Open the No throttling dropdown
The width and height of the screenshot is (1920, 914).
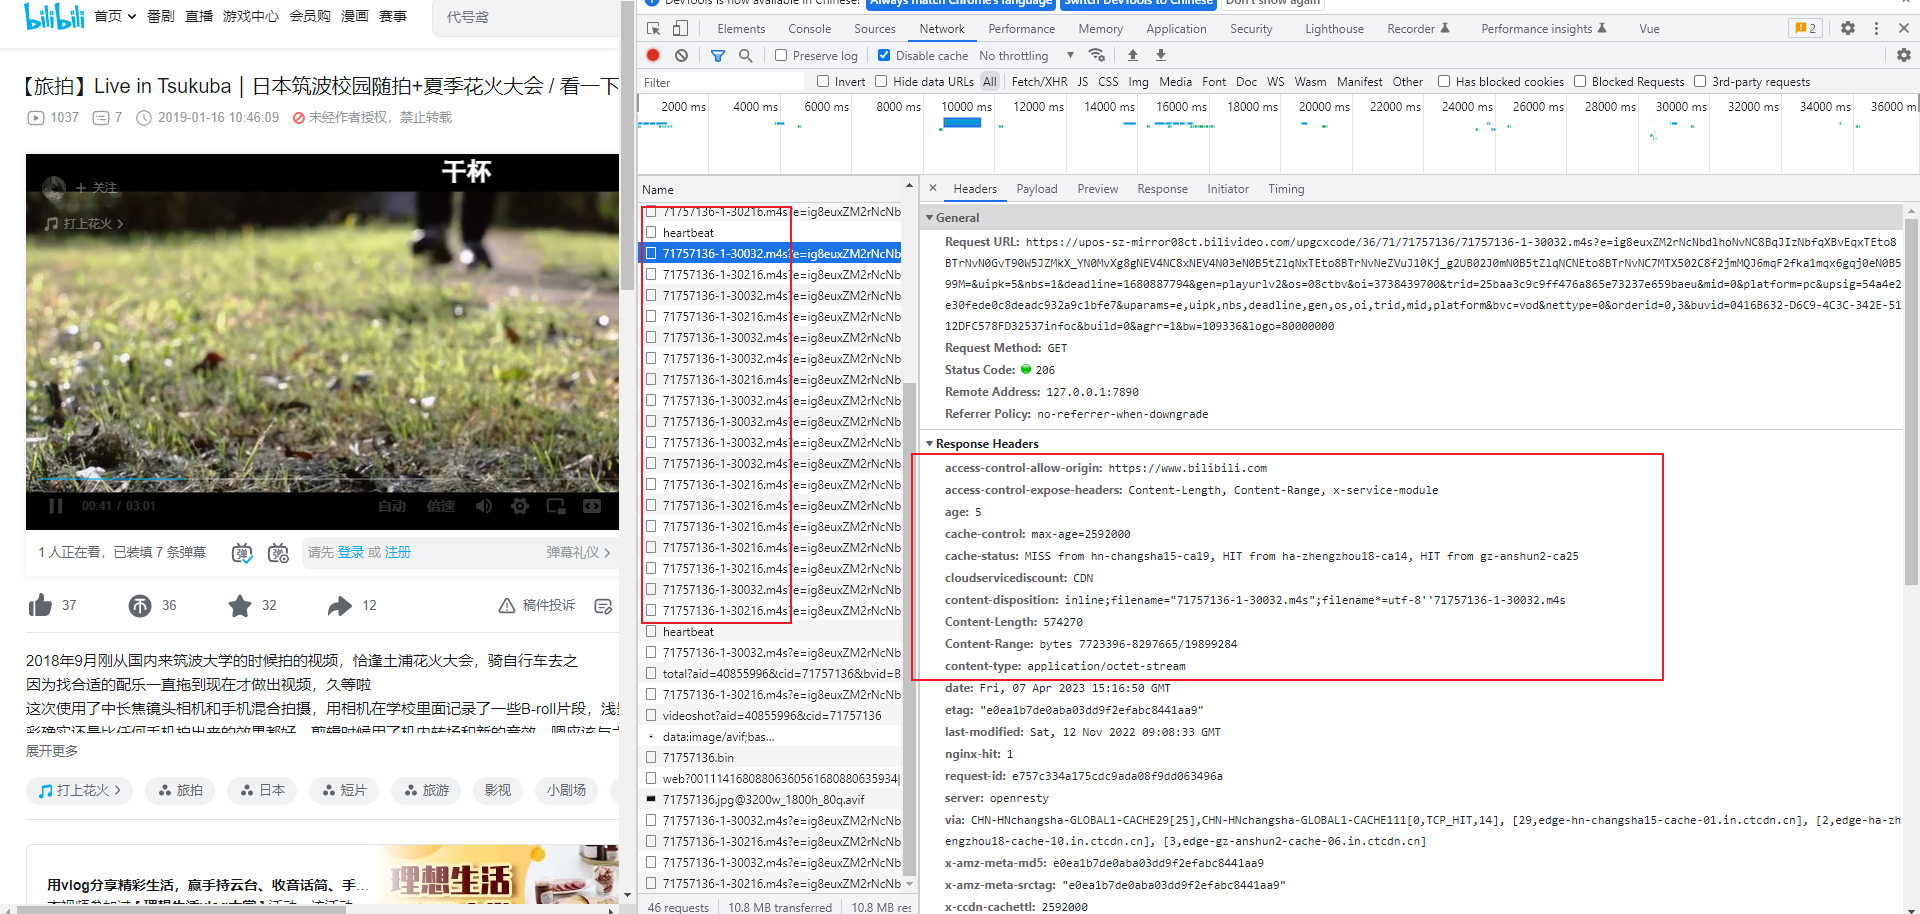tap(1027, 55)
